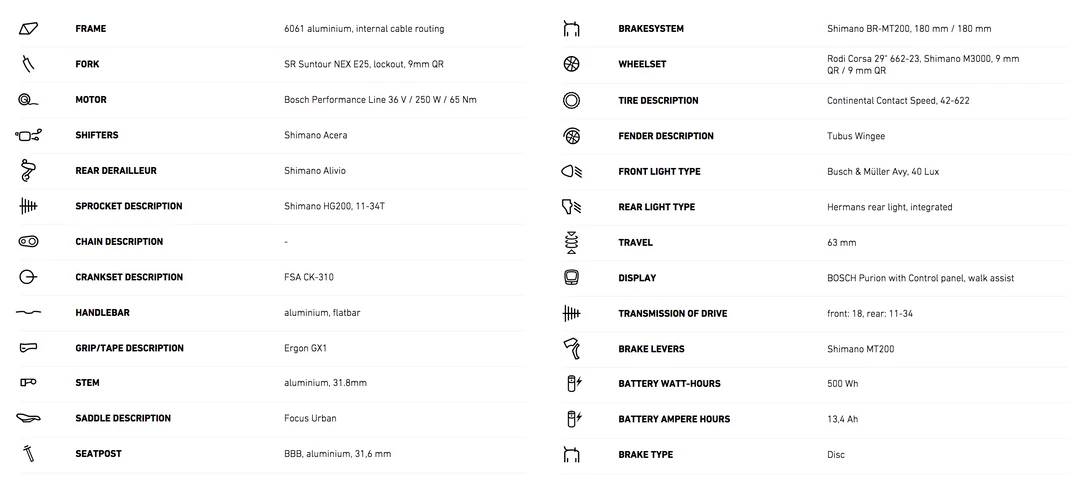Image resolution: width=1080 pixels, height=487 pixels.
Task: Click the display icon
Action: tap(572, 277)
